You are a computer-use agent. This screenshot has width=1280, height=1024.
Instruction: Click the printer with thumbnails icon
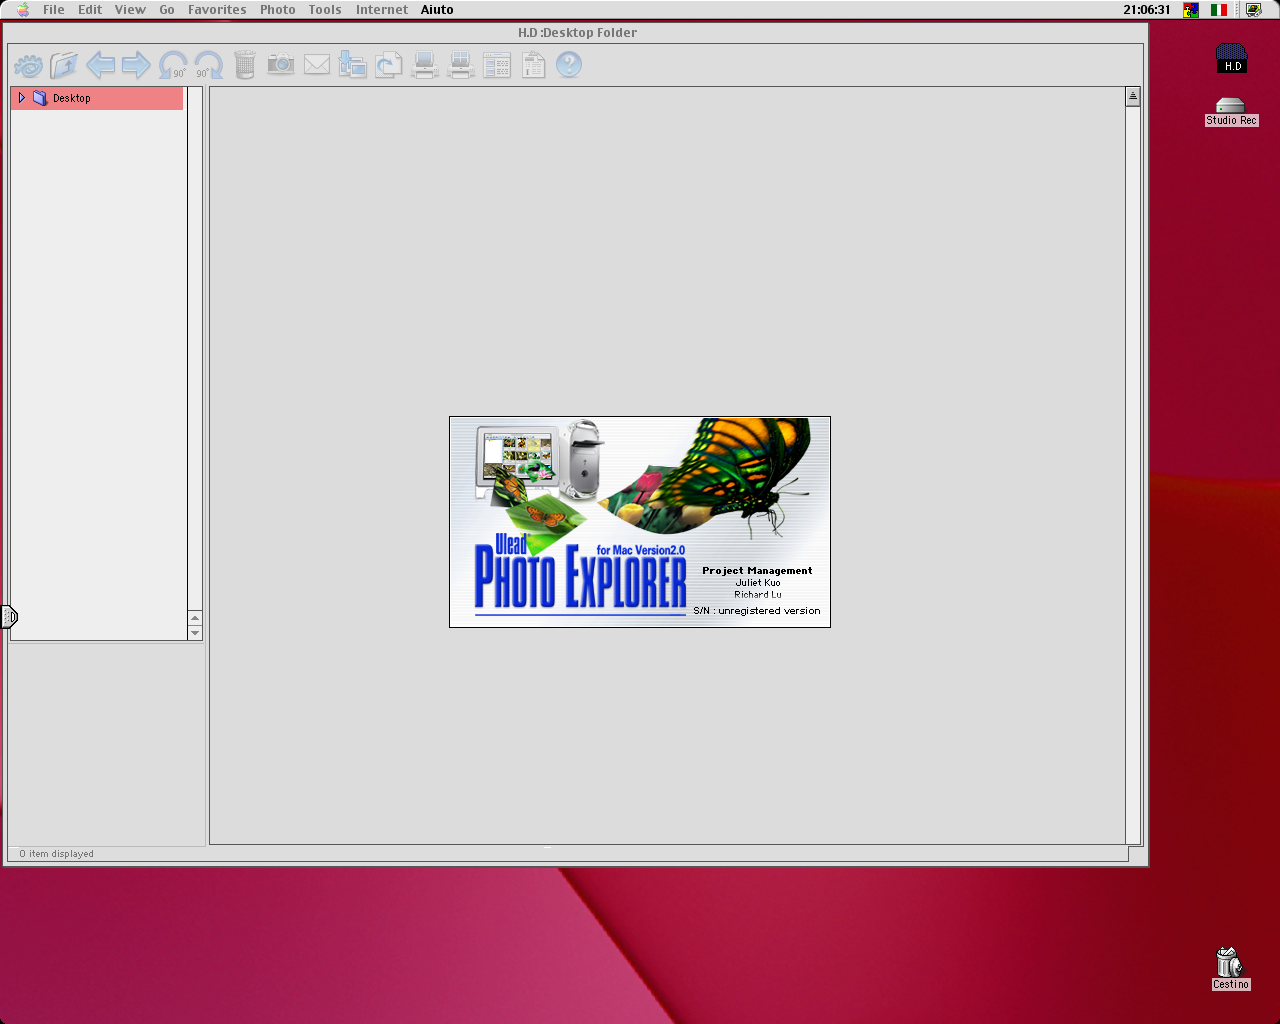tap(460, 66)
